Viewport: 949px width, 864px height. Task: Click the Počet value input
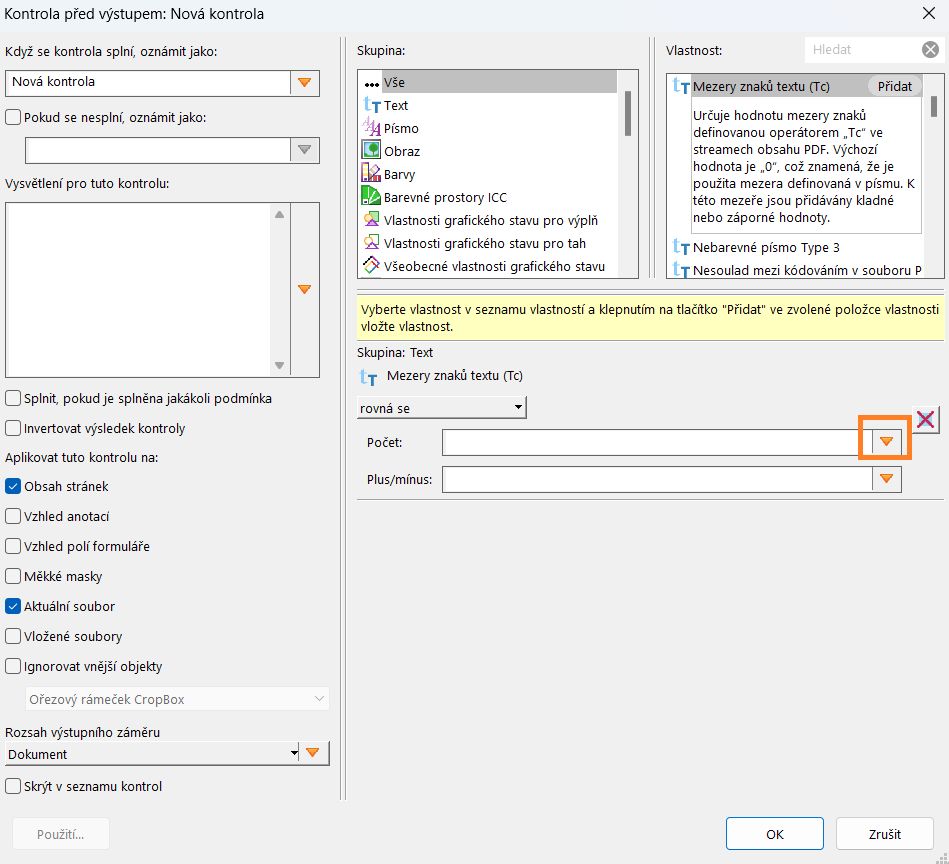point(658,442)
